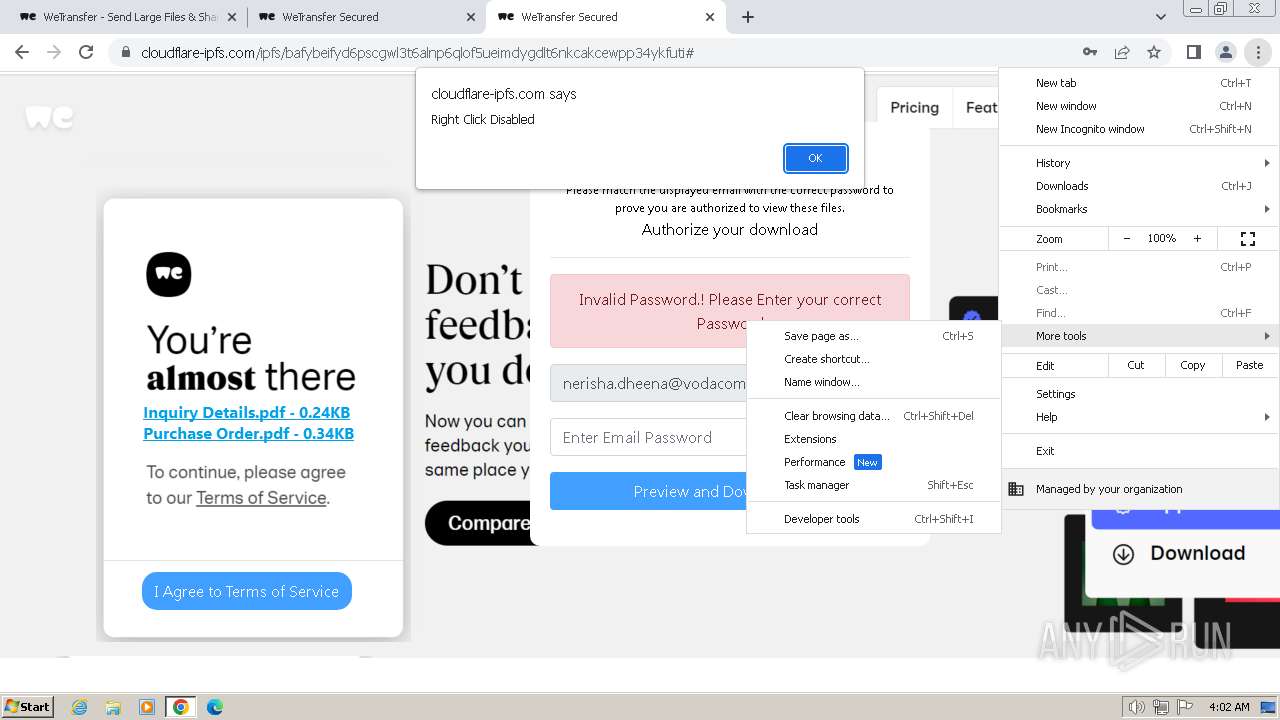Screen dimensions: 1280x720
Task: Open the tab search chevron
Action: coord(1160,17)
